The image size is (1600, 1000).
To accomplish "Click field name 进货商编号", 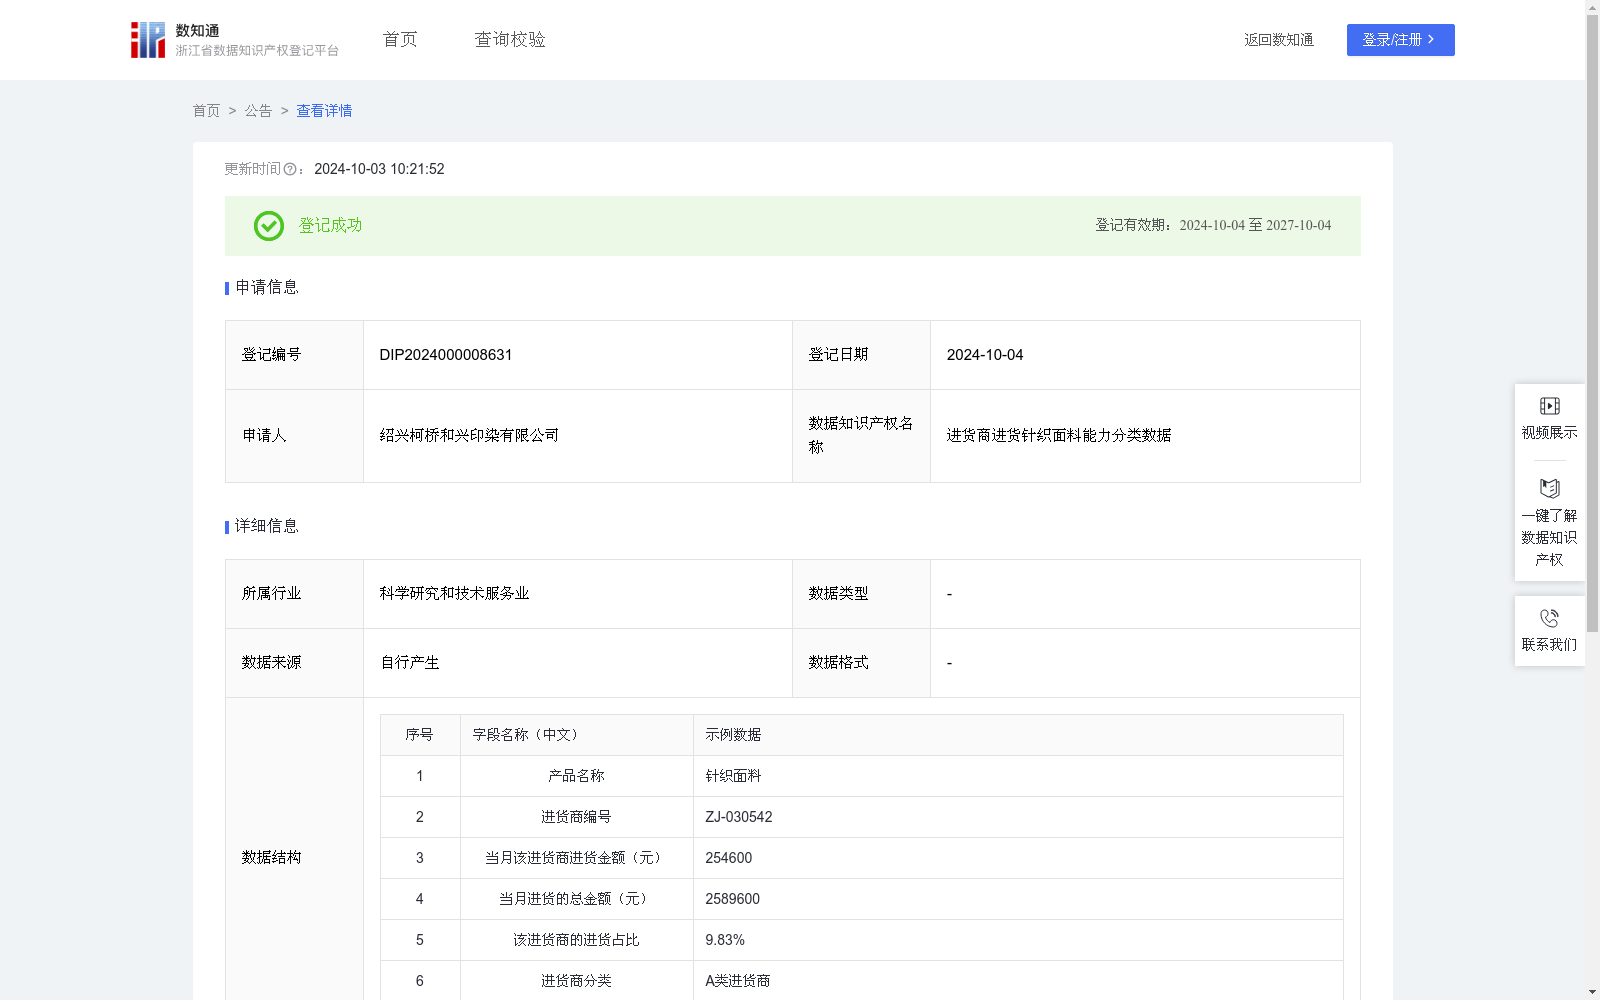I will [x=576, y=817].
